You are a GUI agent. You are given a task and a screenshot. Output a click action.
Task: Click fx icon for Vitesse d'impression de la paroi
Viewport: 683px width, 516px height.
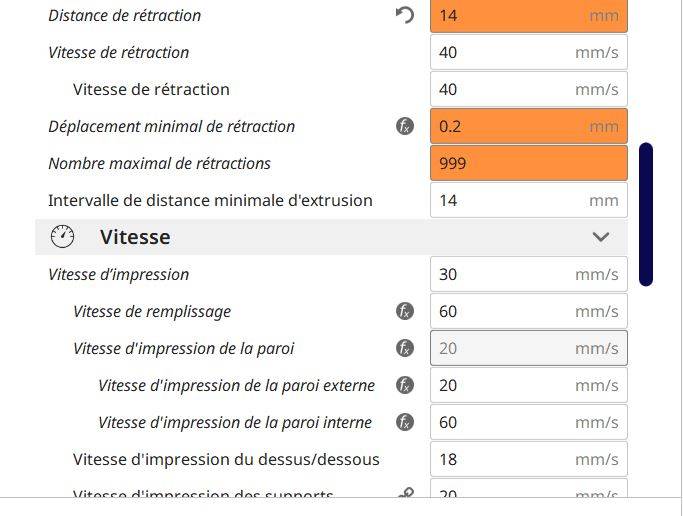pos(405,348)
